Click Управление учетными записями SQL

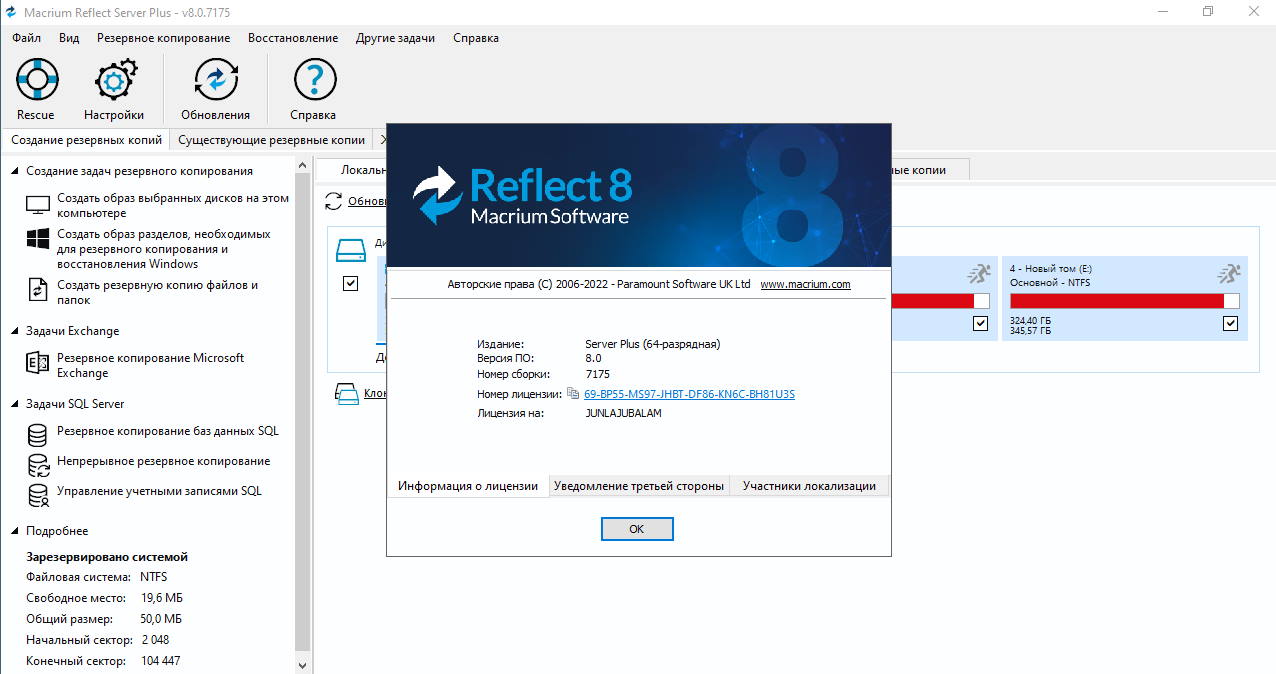[x=159, y=491]
